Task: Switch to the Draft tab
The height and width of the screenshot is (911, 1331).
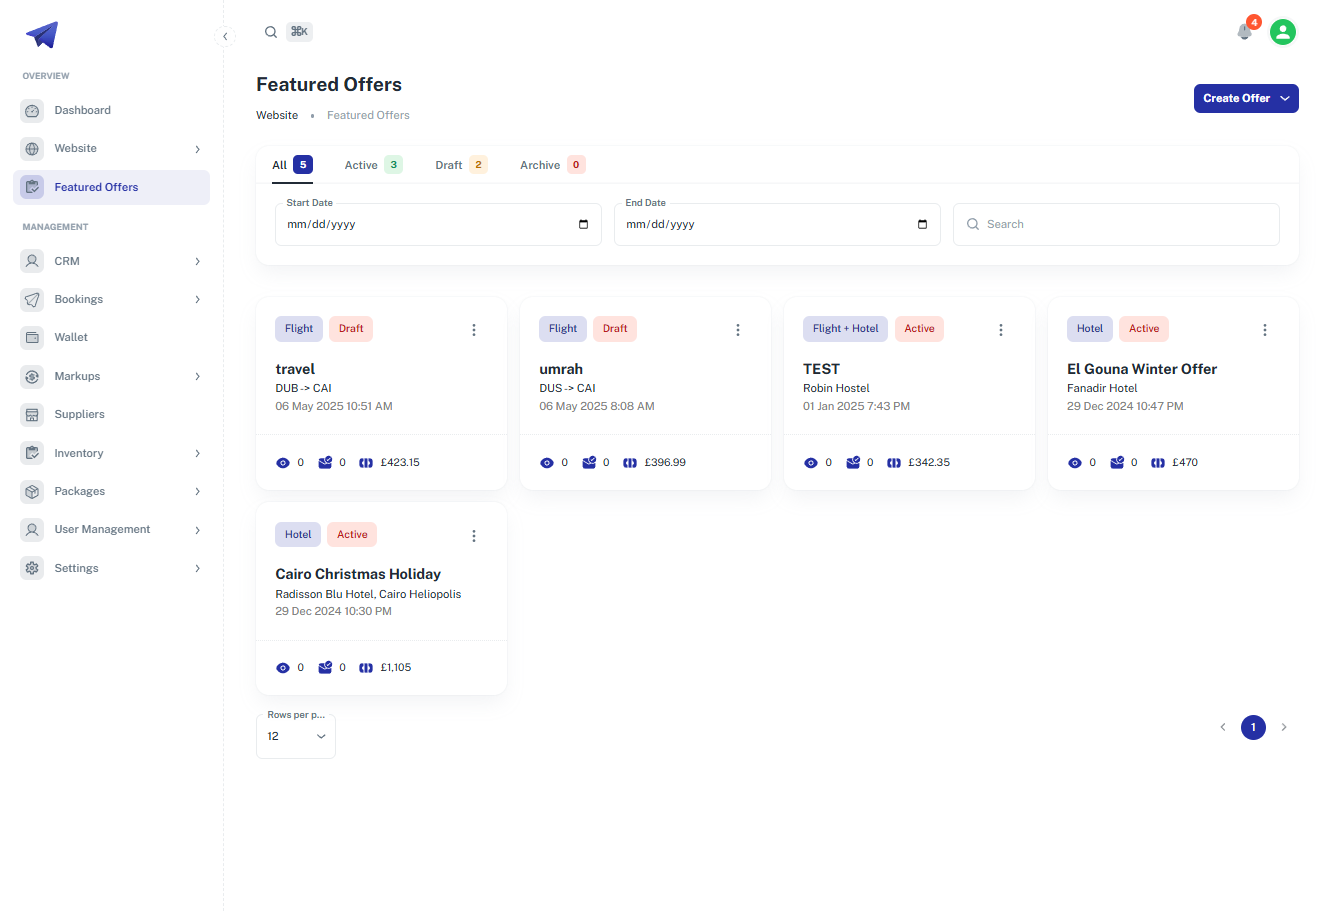Action: (x=461, y=165)
